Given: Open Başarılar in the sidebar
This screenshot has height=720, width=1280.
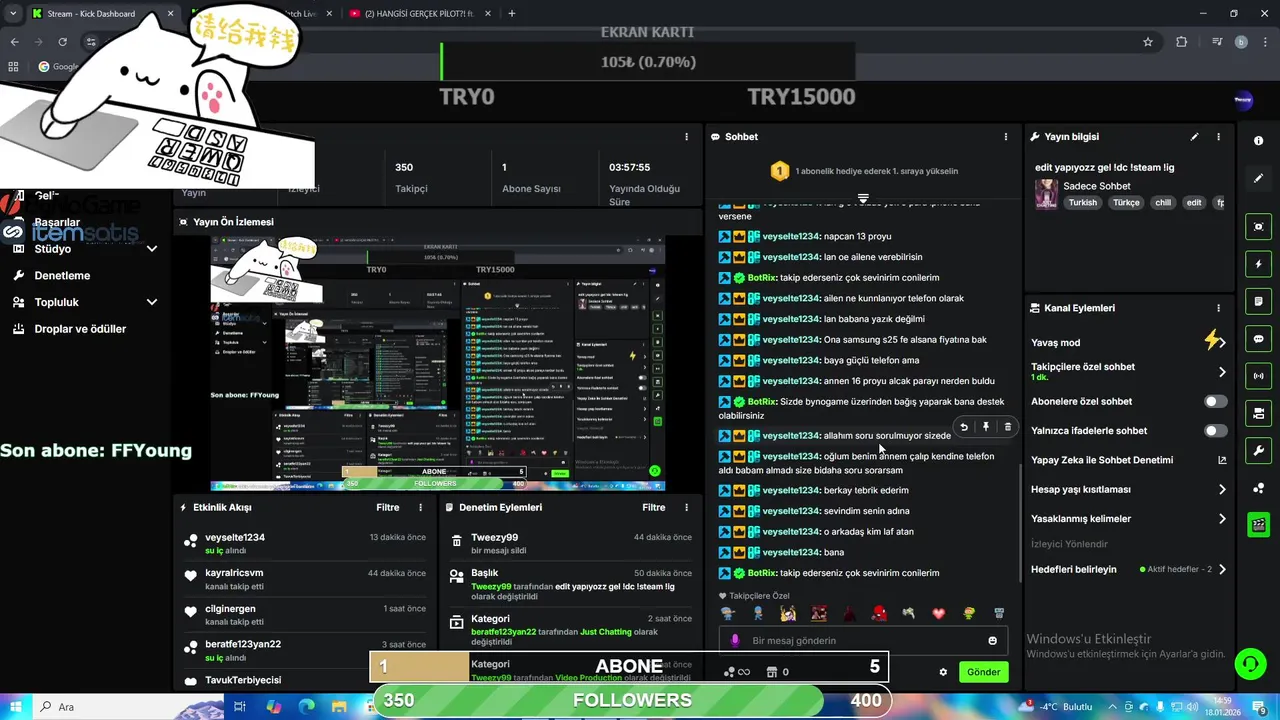Looking at the screenshot, I should pos(57,223).
